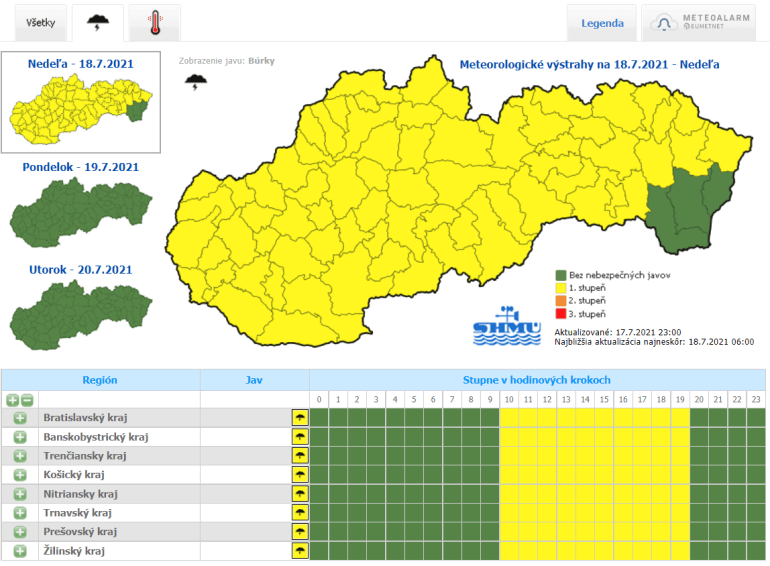Open the Meteoalarm Eumetnet link
The width and height of the screenshot is (770, 566).
coord(699,23)
